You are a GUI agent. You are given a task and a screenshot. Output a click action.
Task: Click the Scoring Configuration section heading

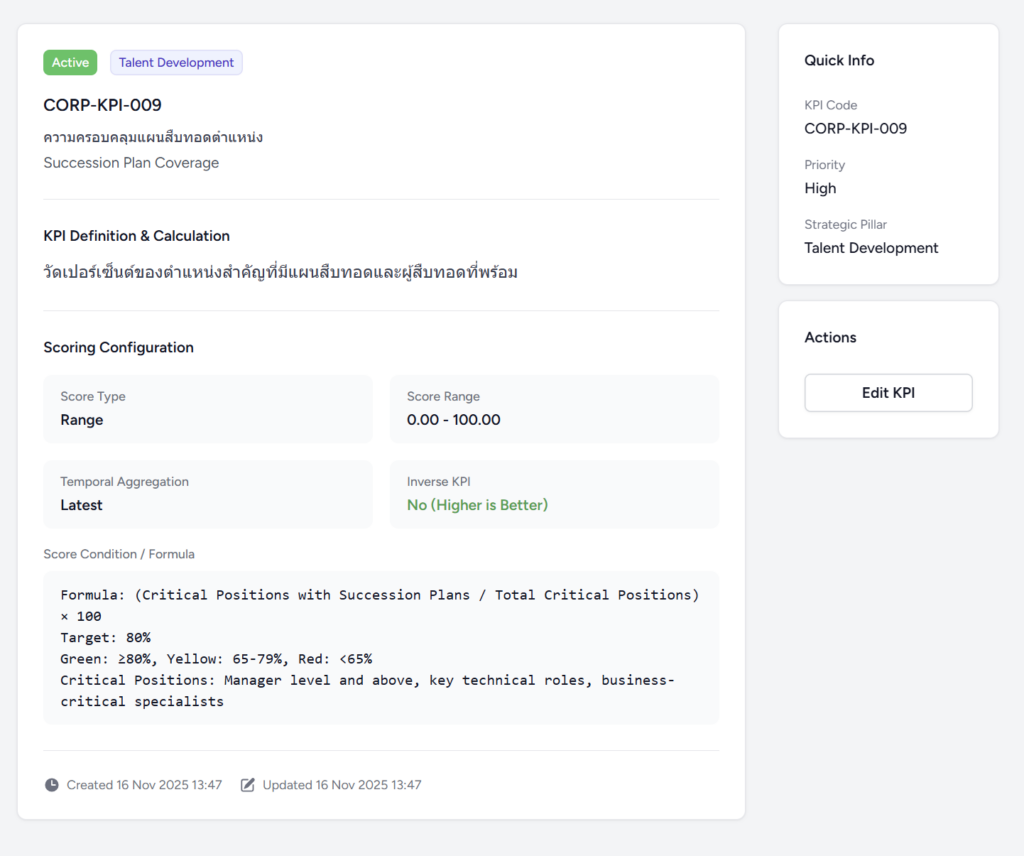tap(118, 348)
